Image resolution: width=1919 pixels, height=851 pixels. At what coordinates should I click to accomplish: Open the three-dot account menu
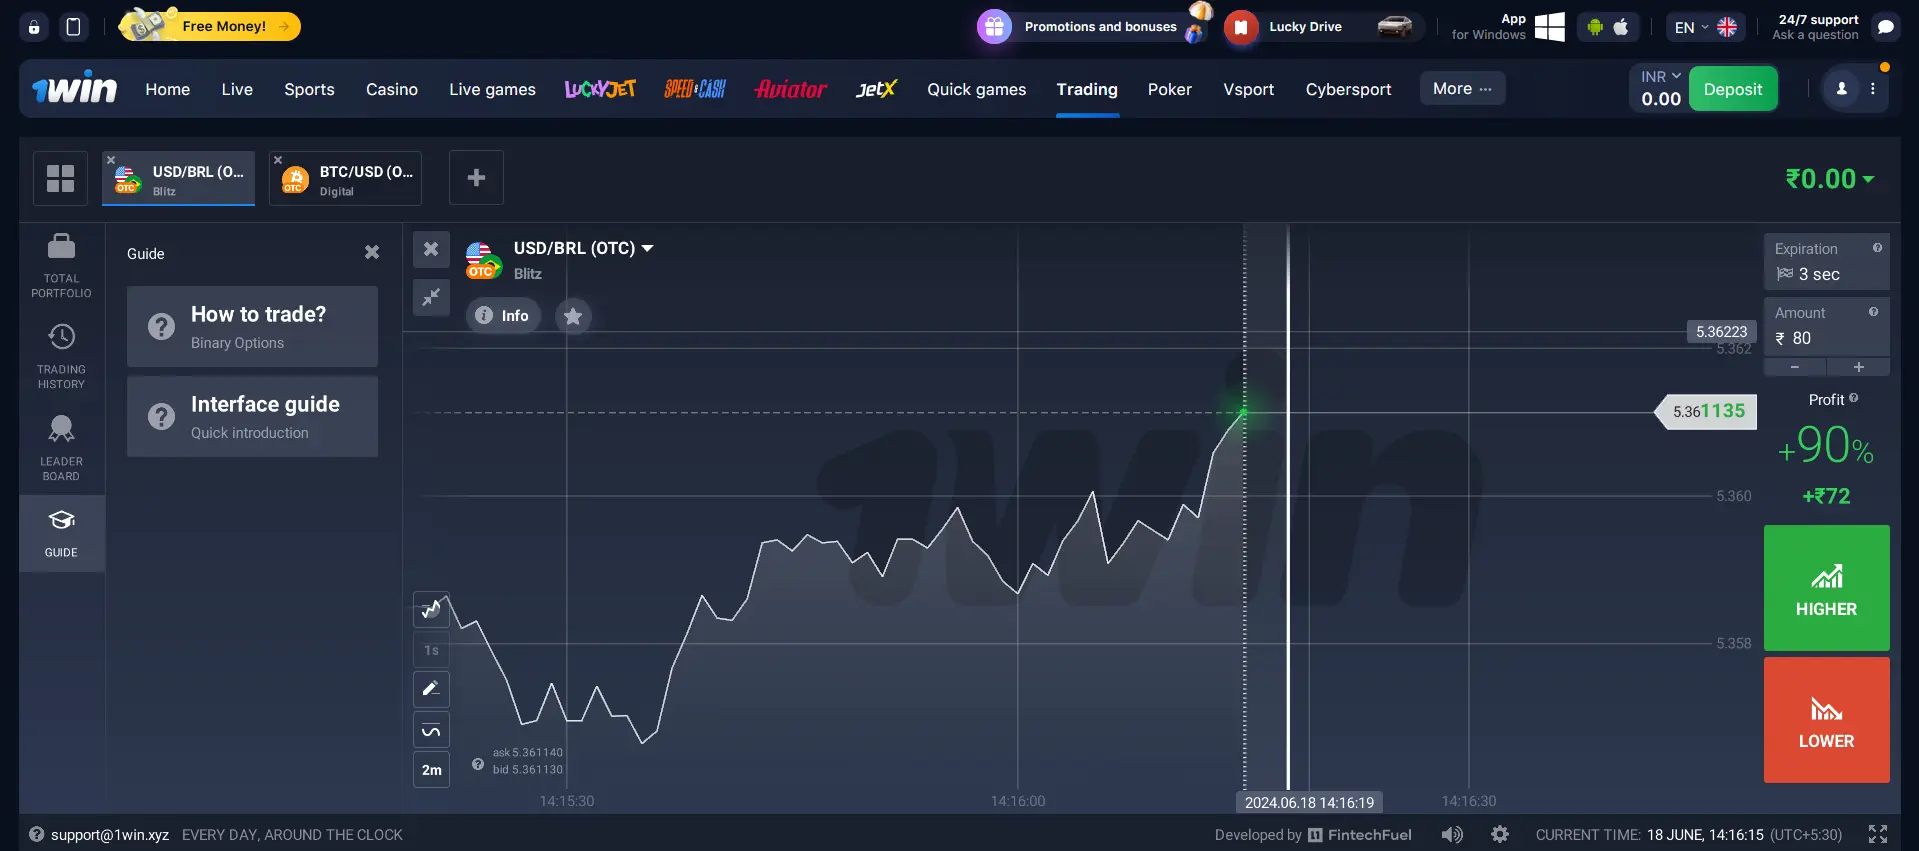[x=1873, y=89]
